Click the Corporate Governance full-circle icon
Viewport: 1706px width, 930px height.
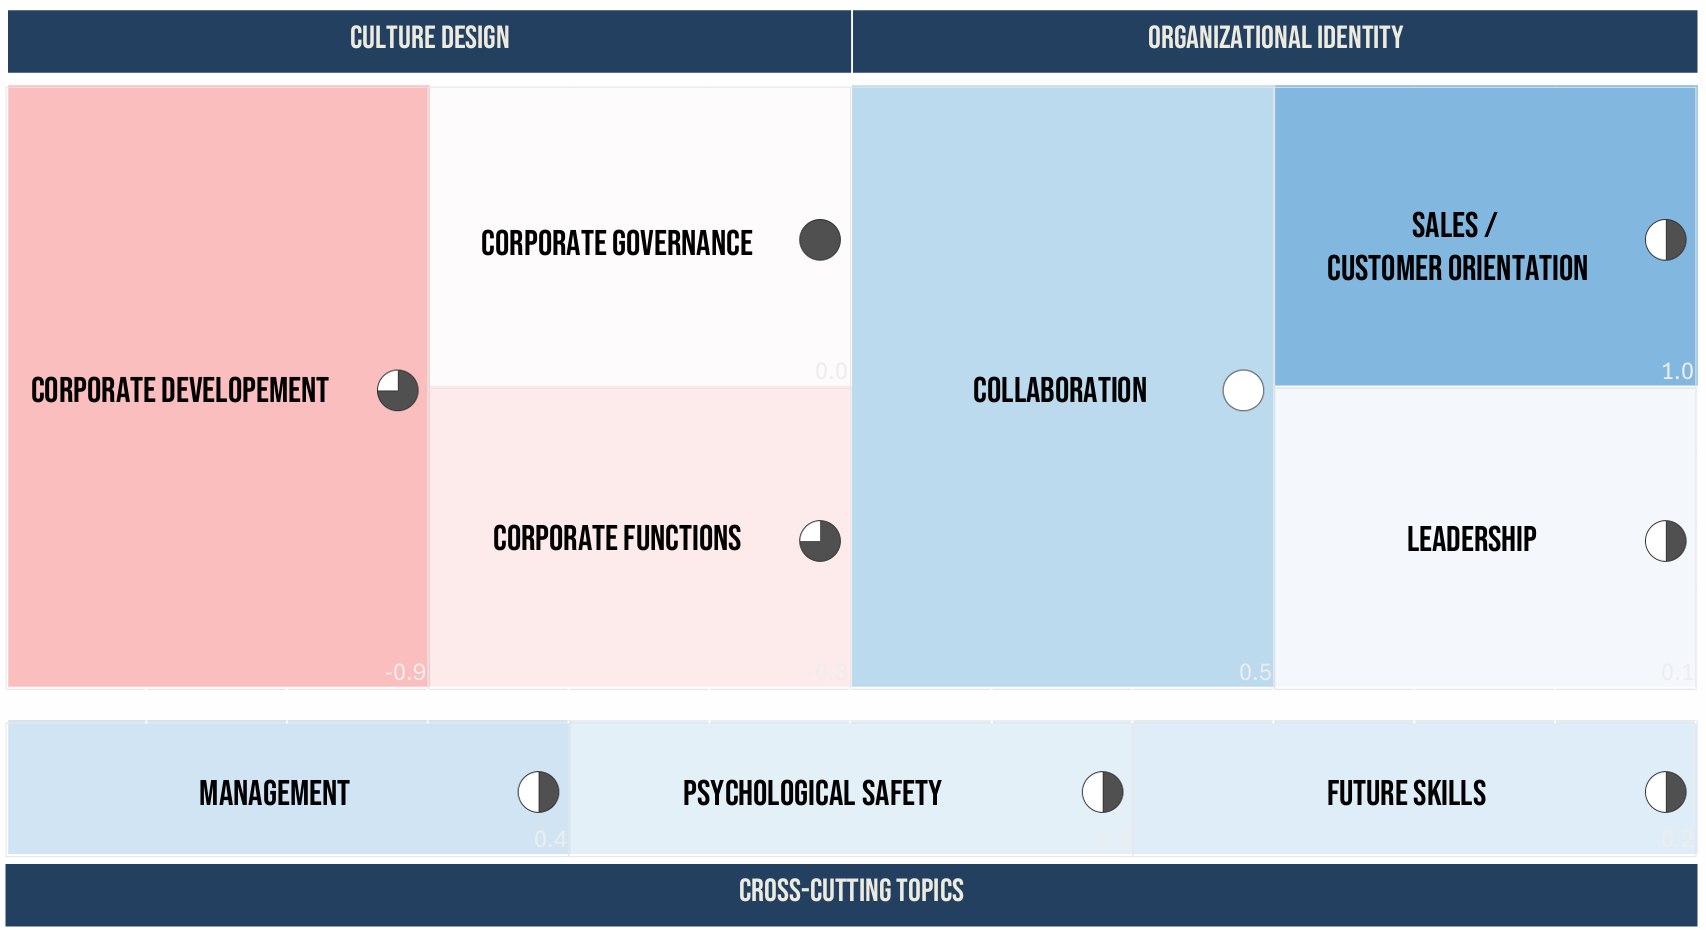[820, 240]
